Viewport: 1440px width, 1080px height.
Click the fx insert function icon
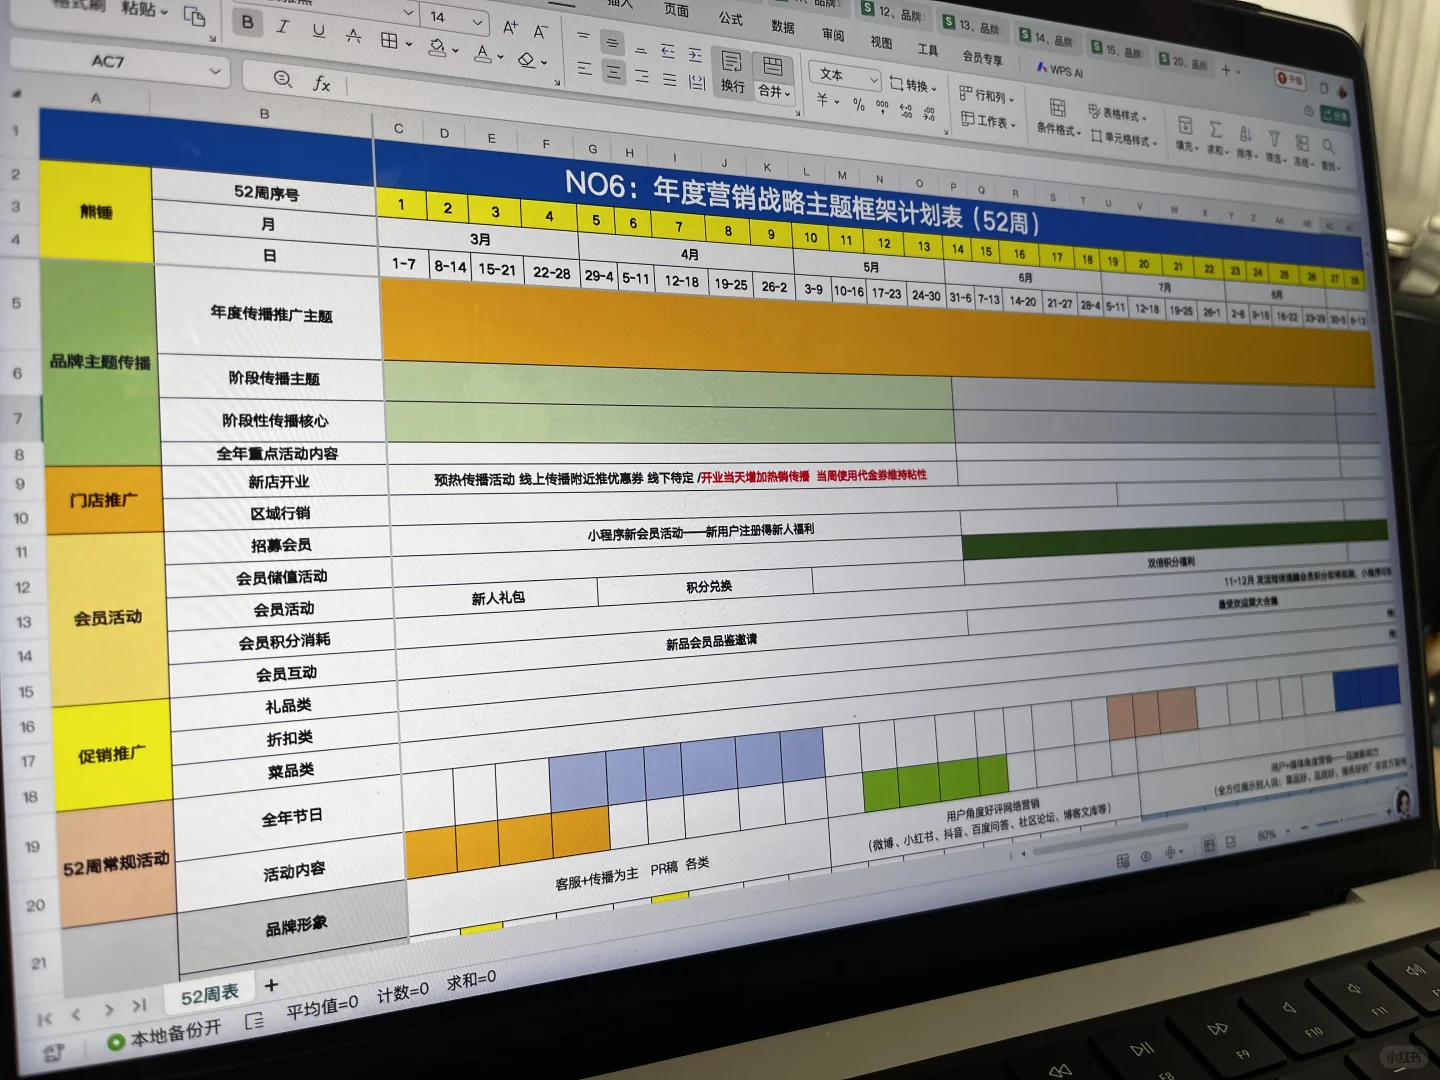click(x=321, y=83)
